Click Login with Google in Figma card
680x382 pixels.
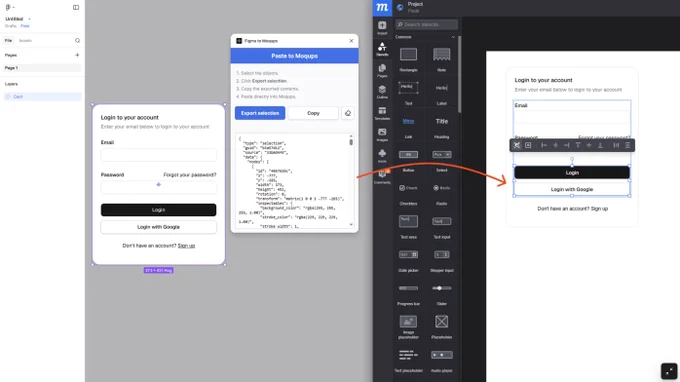(158, 227)
